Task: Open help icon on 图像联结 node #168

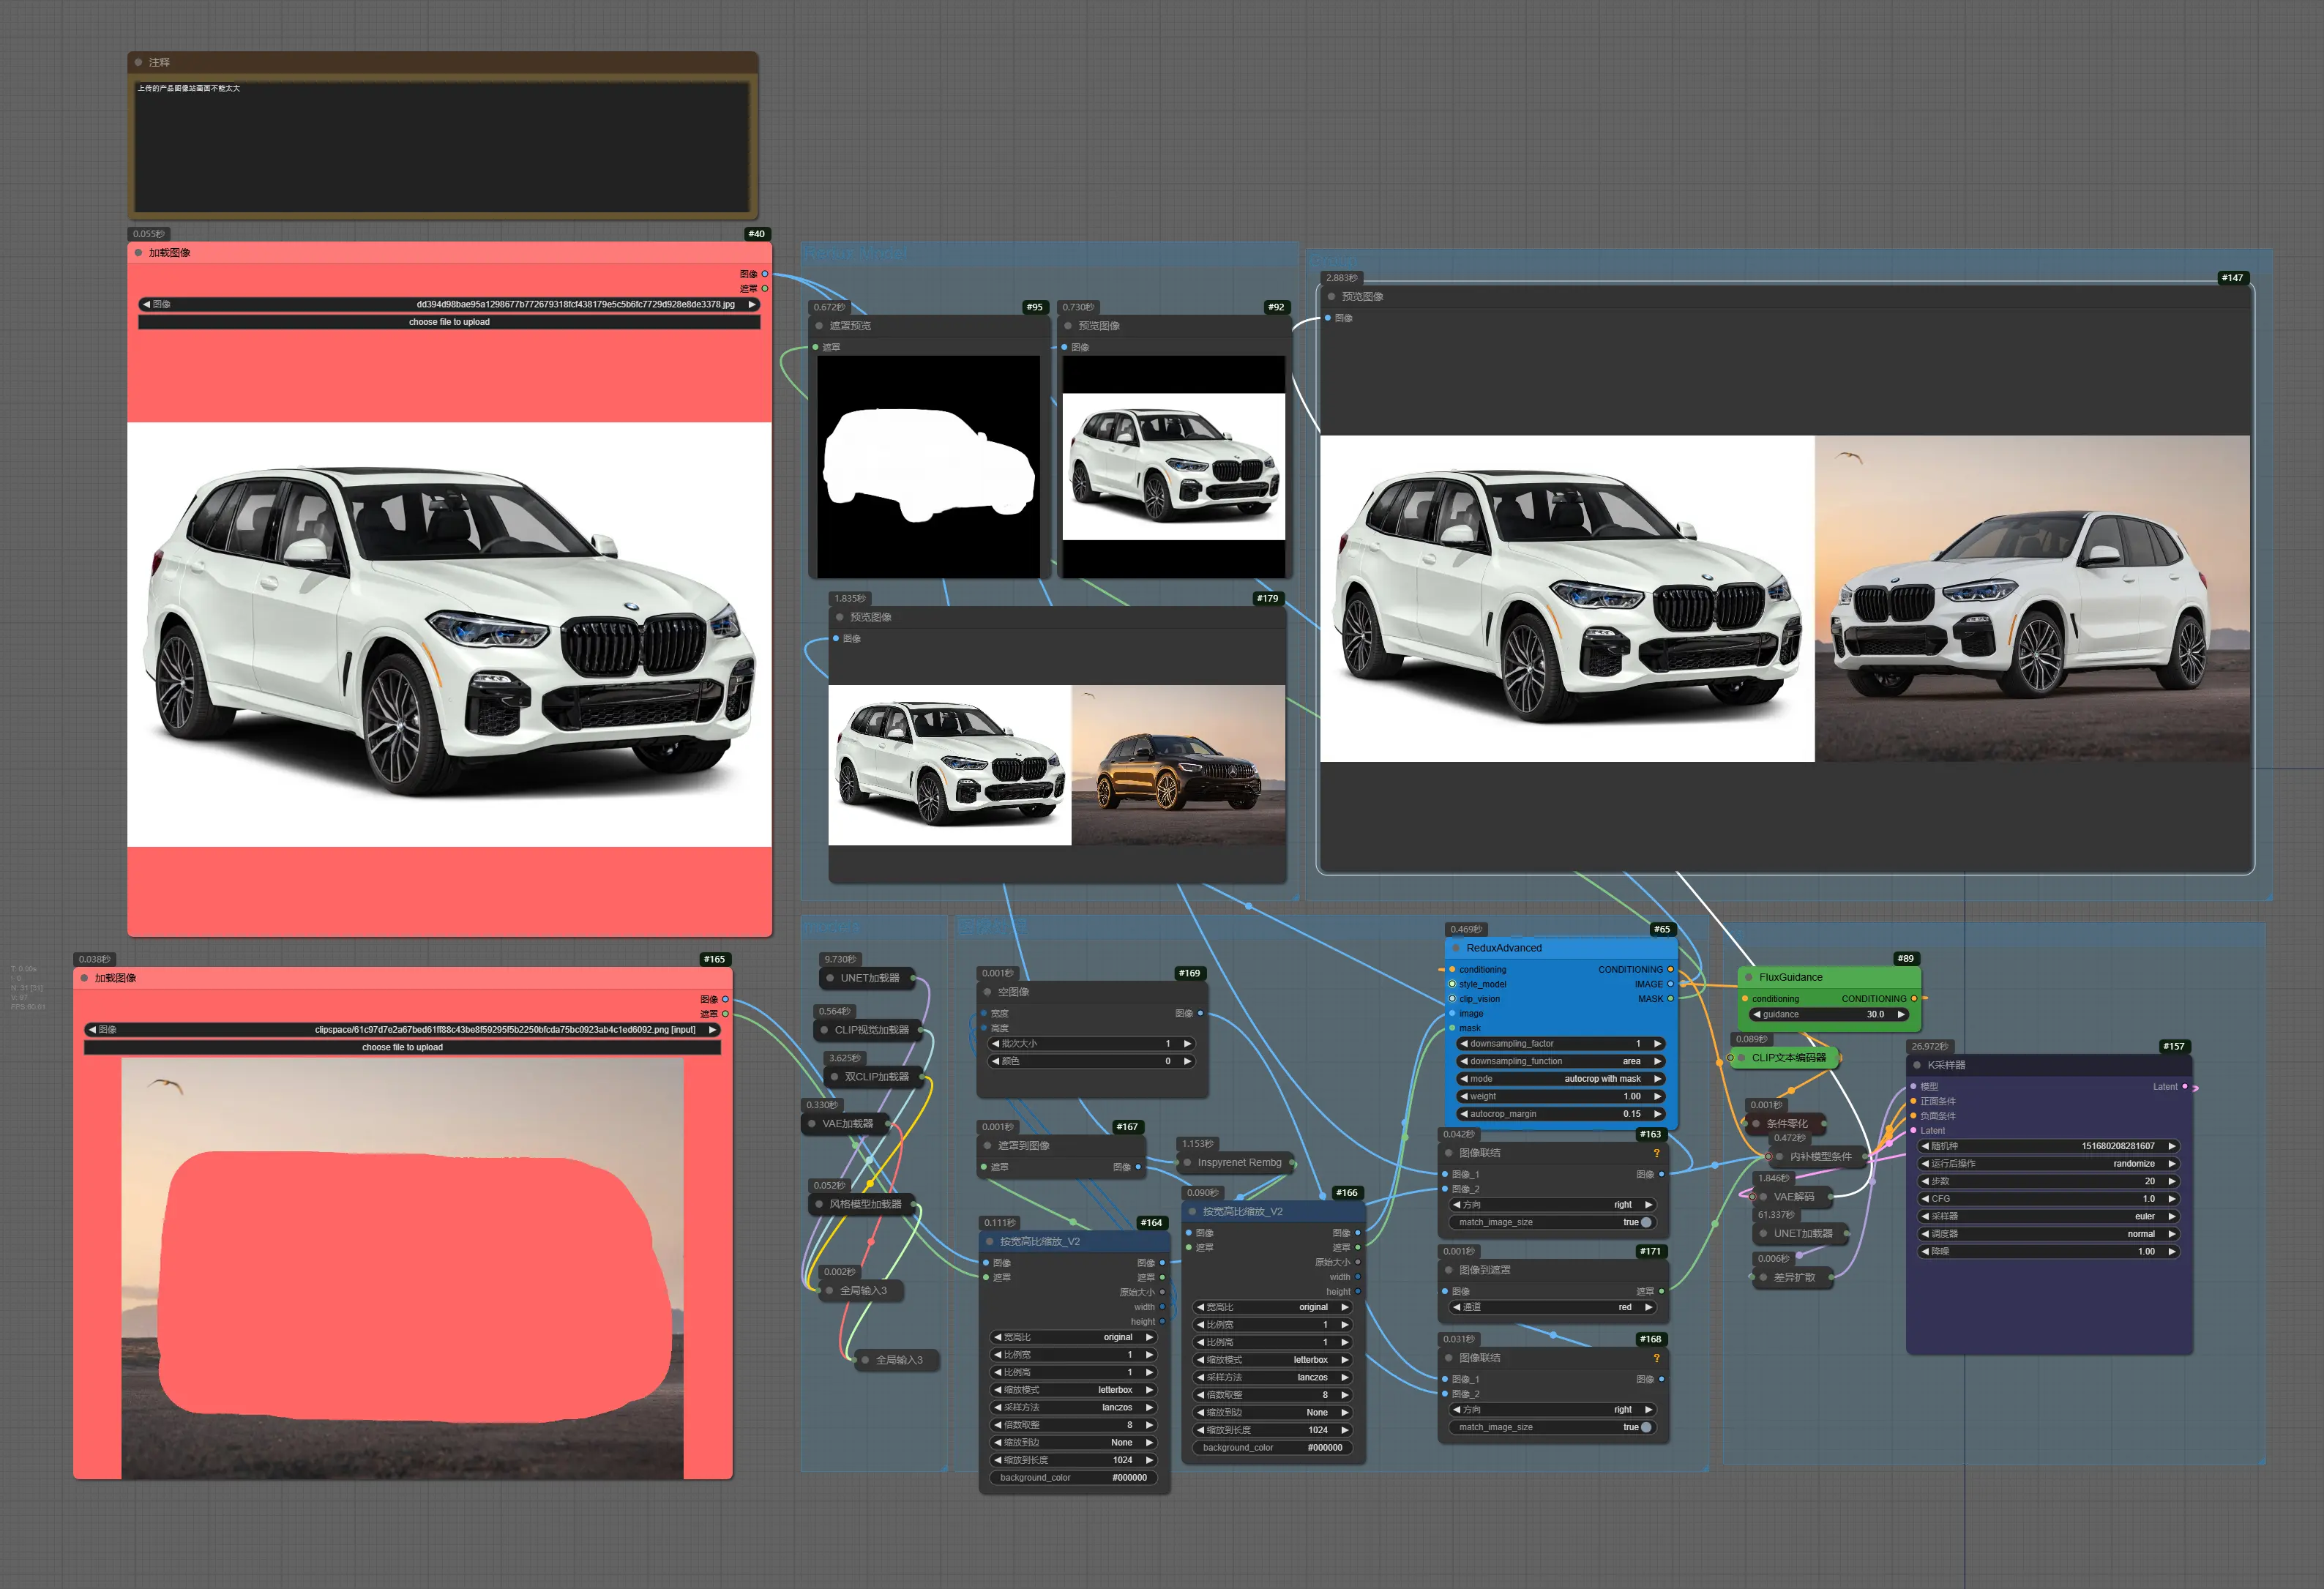Action: pos(1656,1358)
